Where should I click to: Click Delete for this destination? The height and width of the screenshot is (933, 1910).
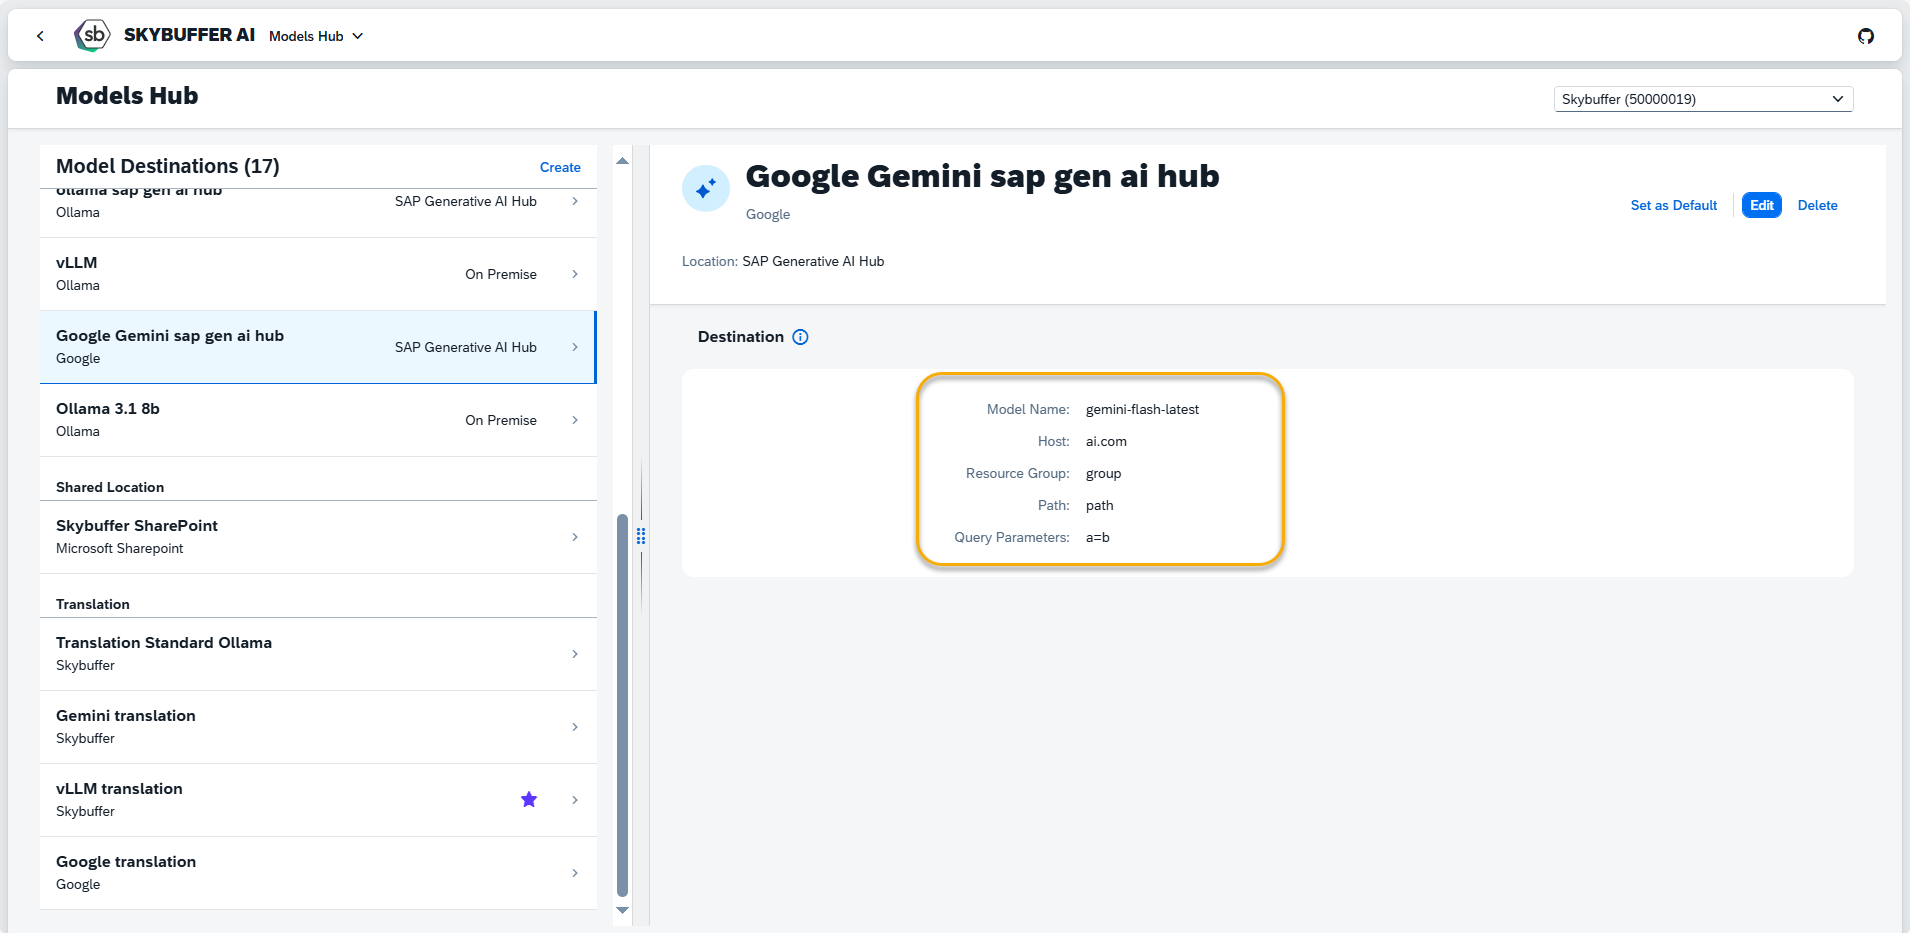click(1817, 205)
